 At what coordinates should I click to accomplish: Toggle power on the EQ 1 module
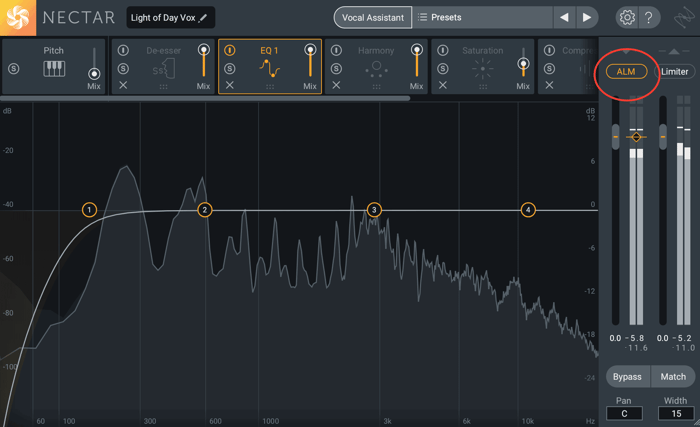(229, 50)
